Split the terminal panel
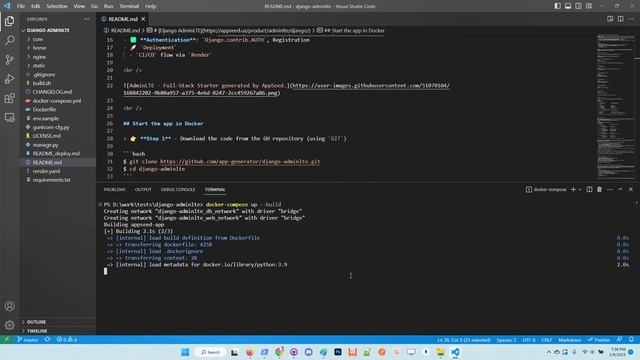 coord(589,189)
